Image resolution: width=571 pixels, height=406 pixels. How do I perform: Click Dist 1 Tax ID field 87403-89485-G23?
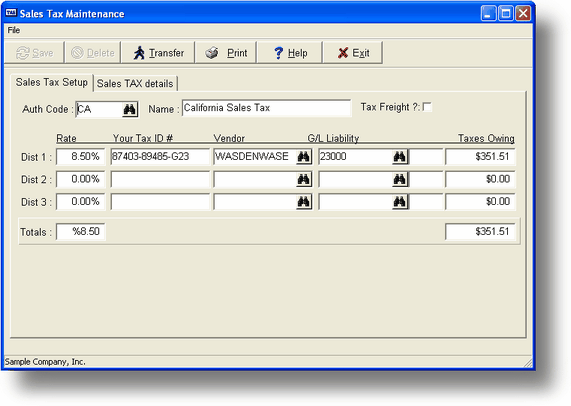[x=160, y=157]
